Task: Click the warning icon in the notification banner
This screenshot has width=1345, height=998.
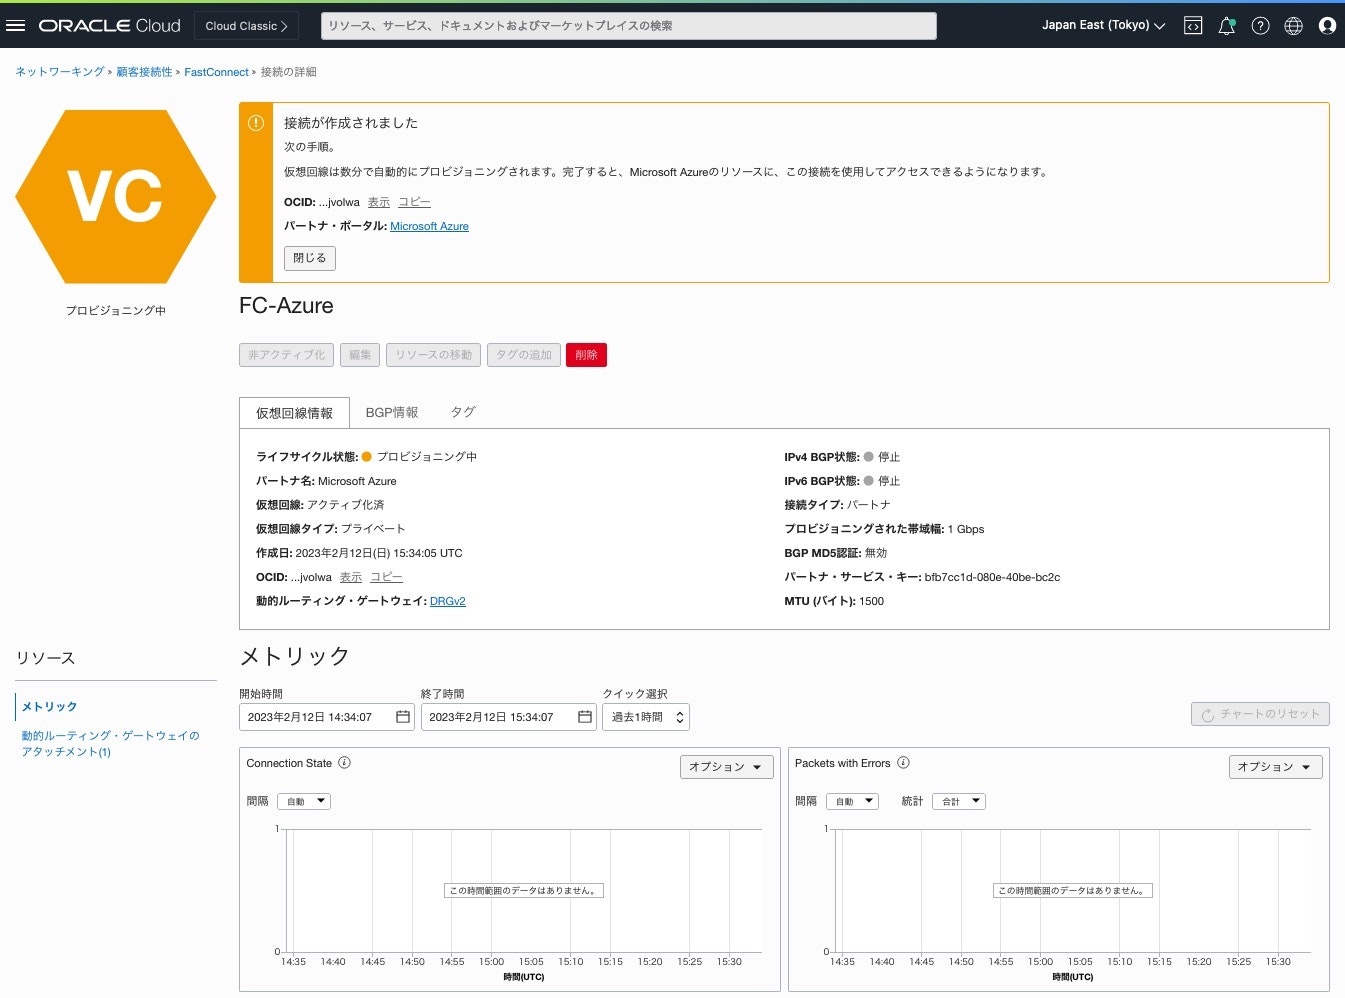Action: pyautogui.click(x=256, y=123)
